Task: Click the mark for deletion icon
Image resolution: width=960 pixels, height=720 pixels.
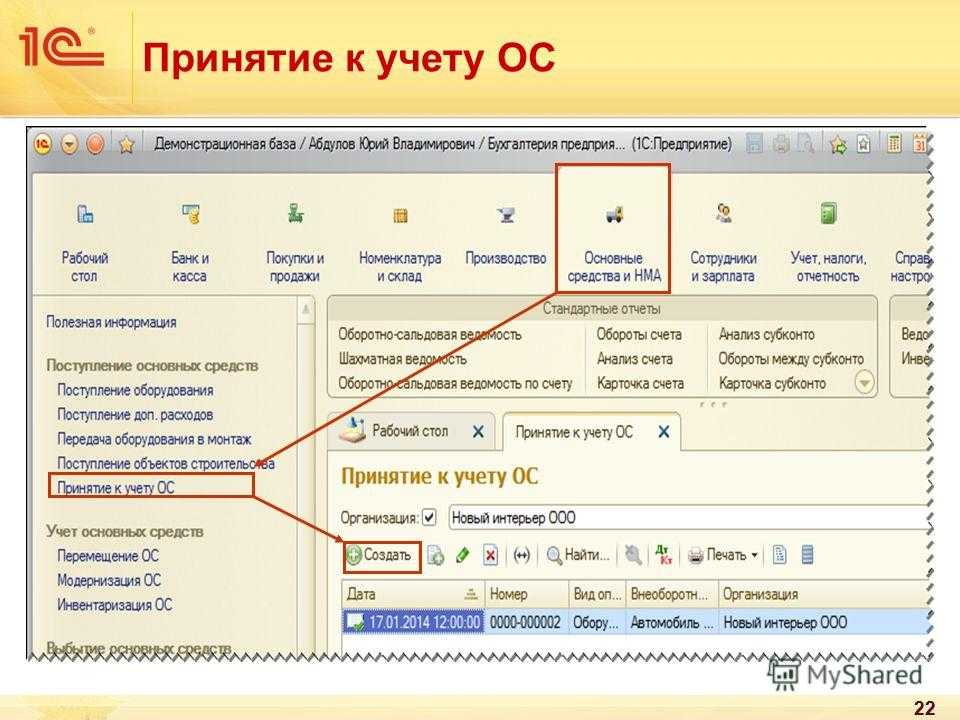Action: [490, 555]
